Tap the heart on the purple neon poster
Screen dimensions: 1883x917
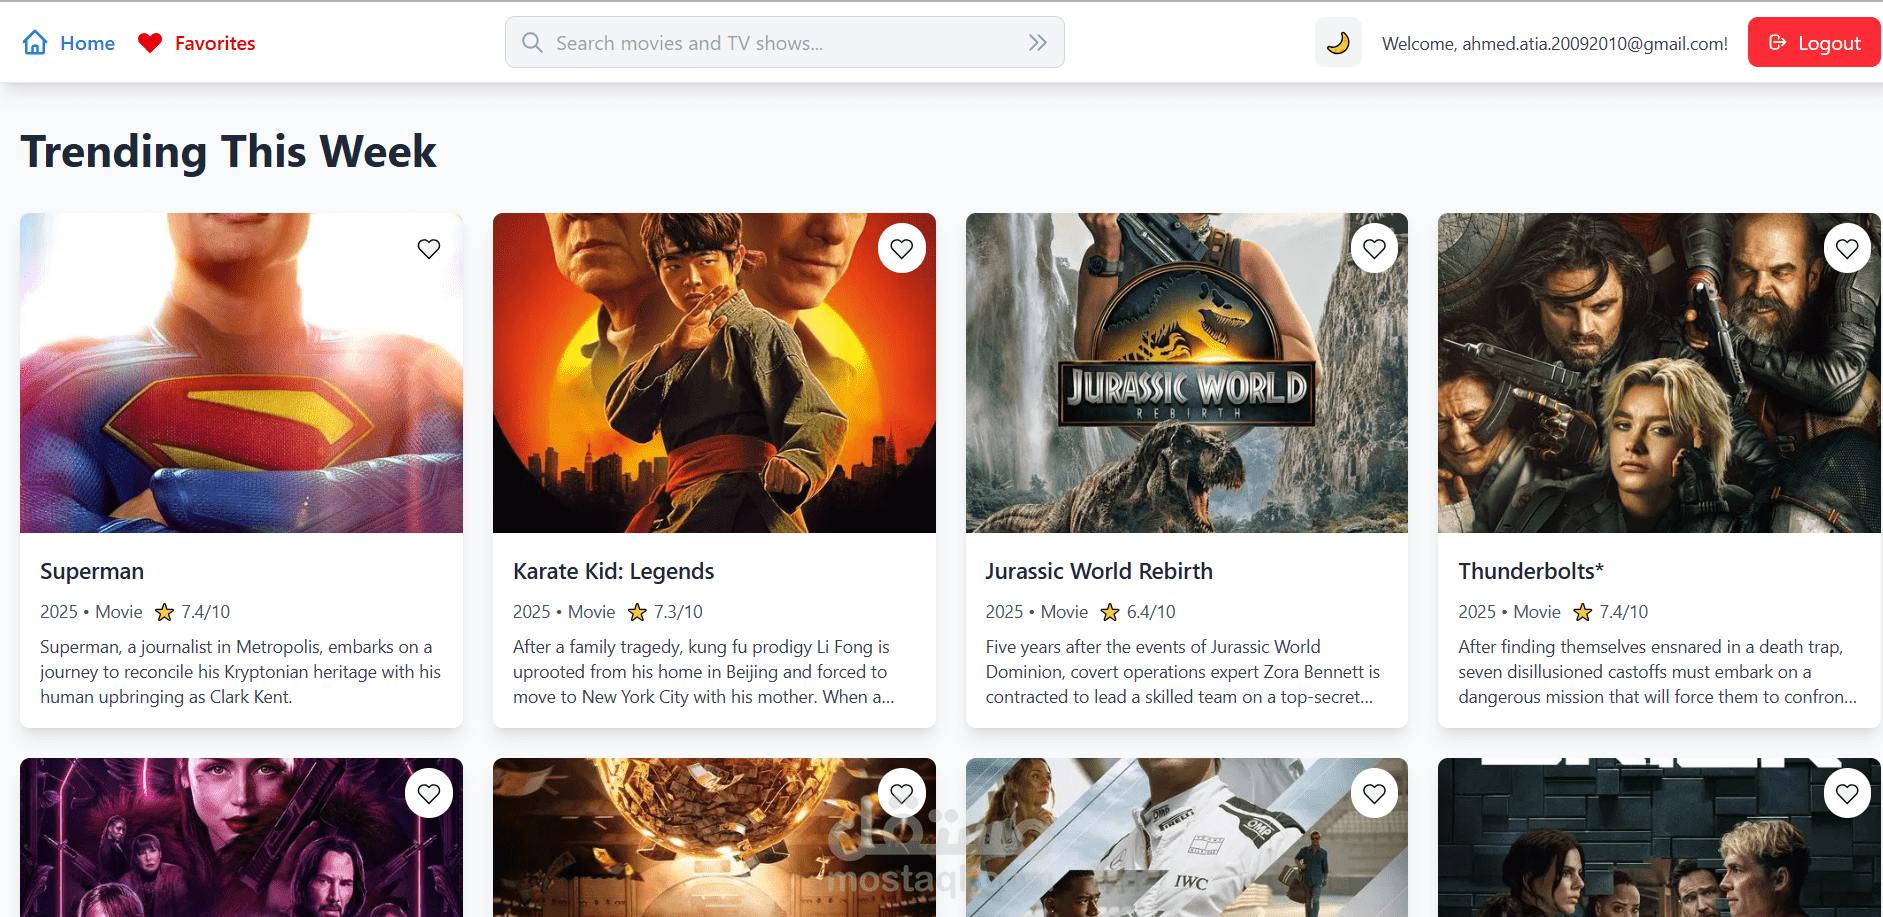[429, 794]
